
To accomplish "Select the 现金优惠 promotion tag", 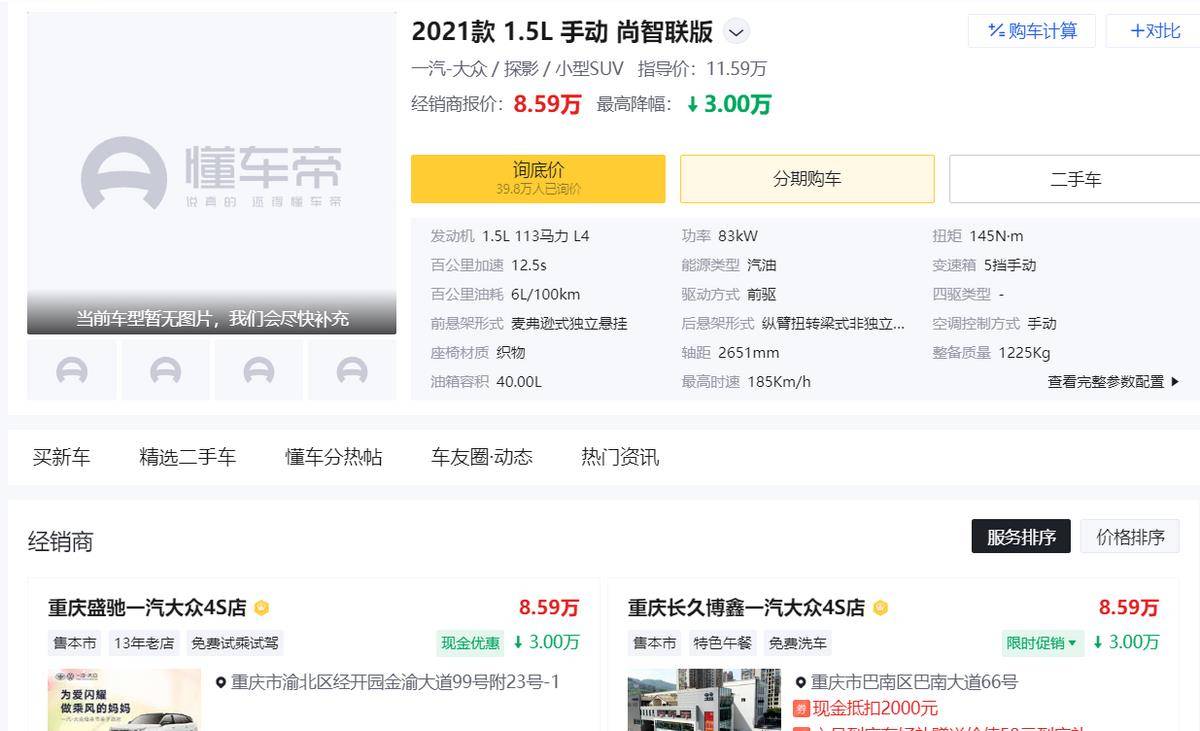I will 468,643.
